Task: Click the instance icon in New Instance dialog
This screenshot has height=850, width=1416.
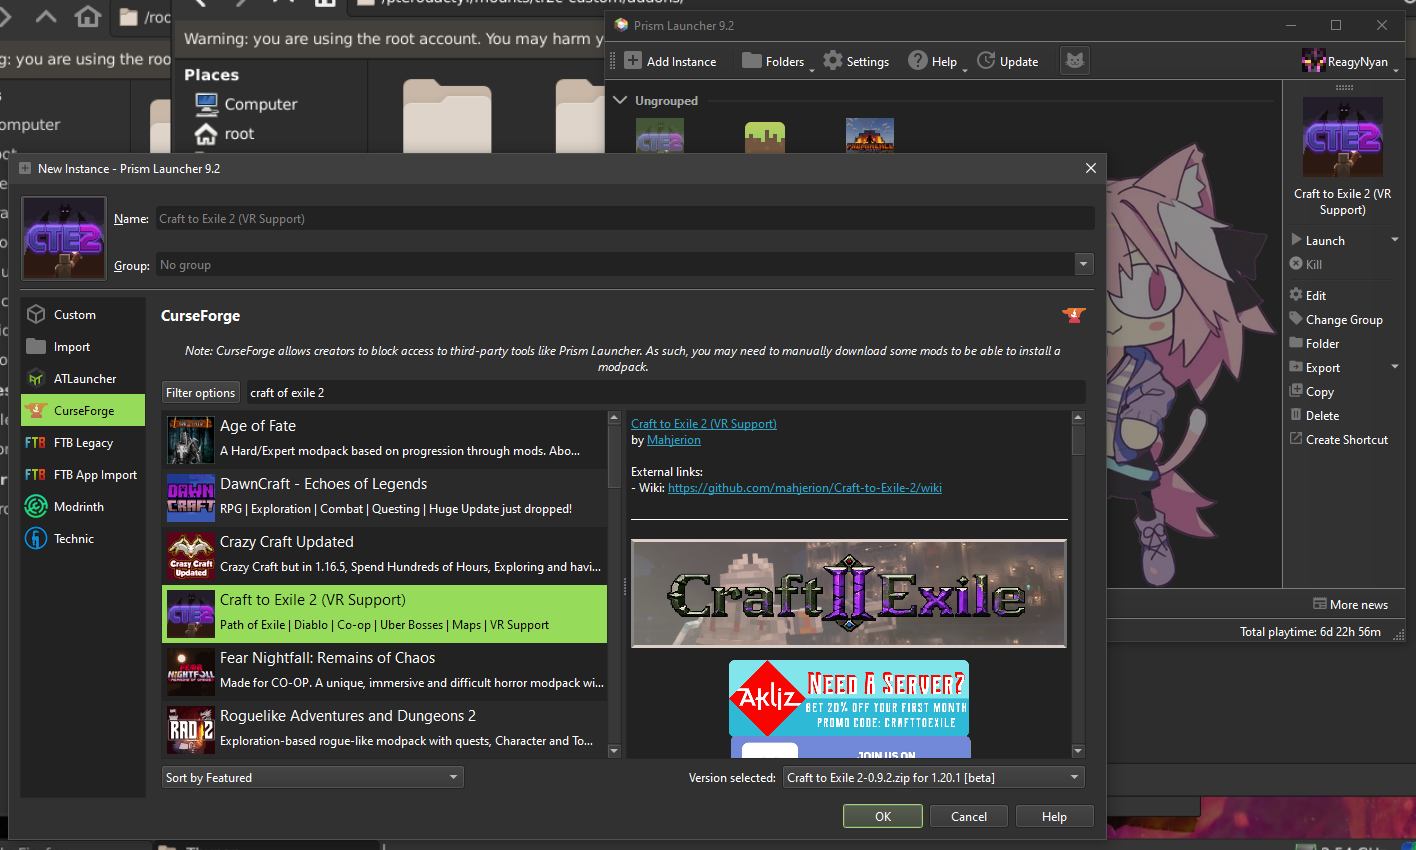Action: (x=64, y=238)
